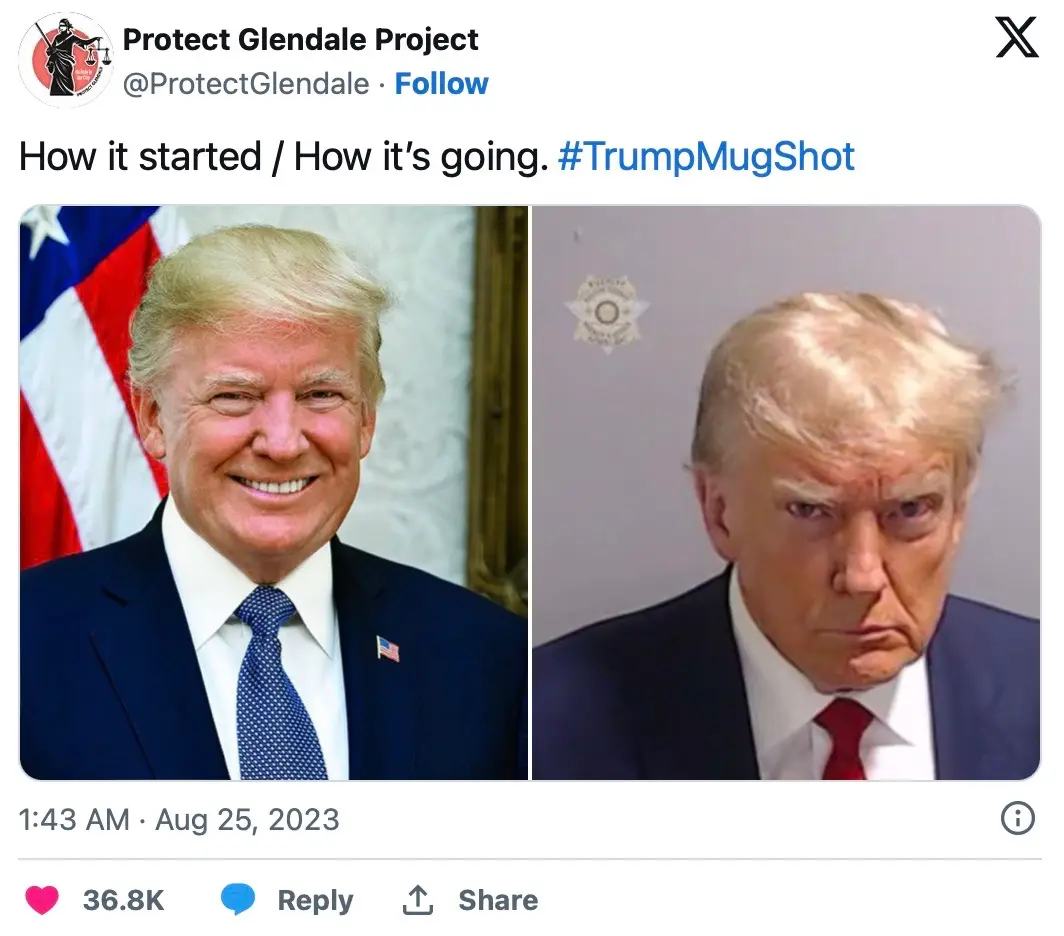The width and height of the screenshot is (1064, 936).
Task: Open the @ProtectGlendale handle
Action: pos(246,84)
